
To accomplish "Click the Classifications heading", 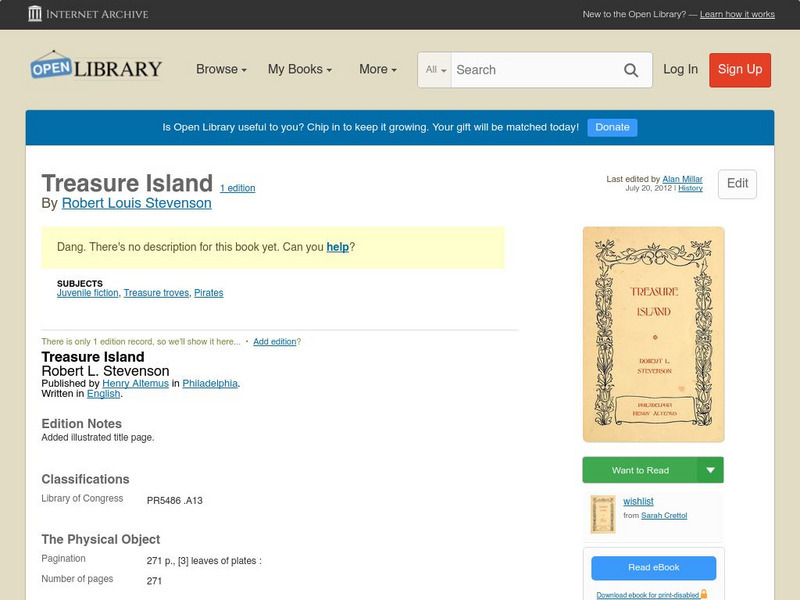I will click(85, 479).
